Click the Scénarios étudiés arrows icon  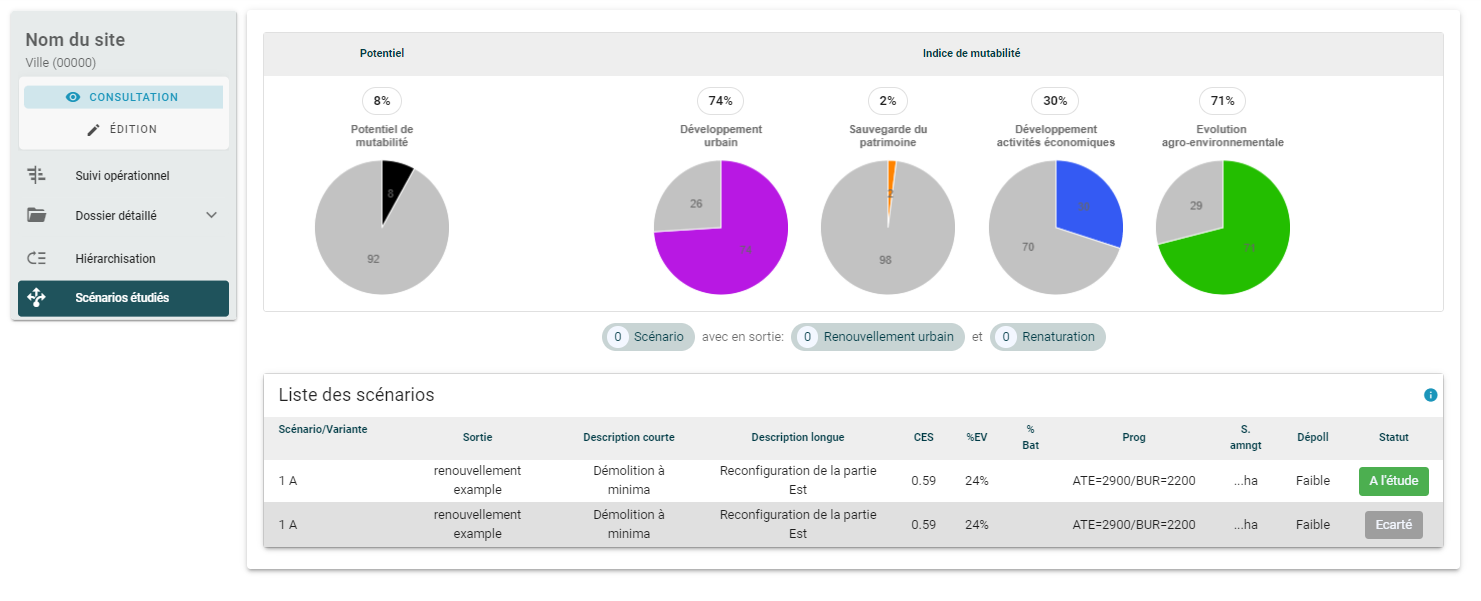37,298
